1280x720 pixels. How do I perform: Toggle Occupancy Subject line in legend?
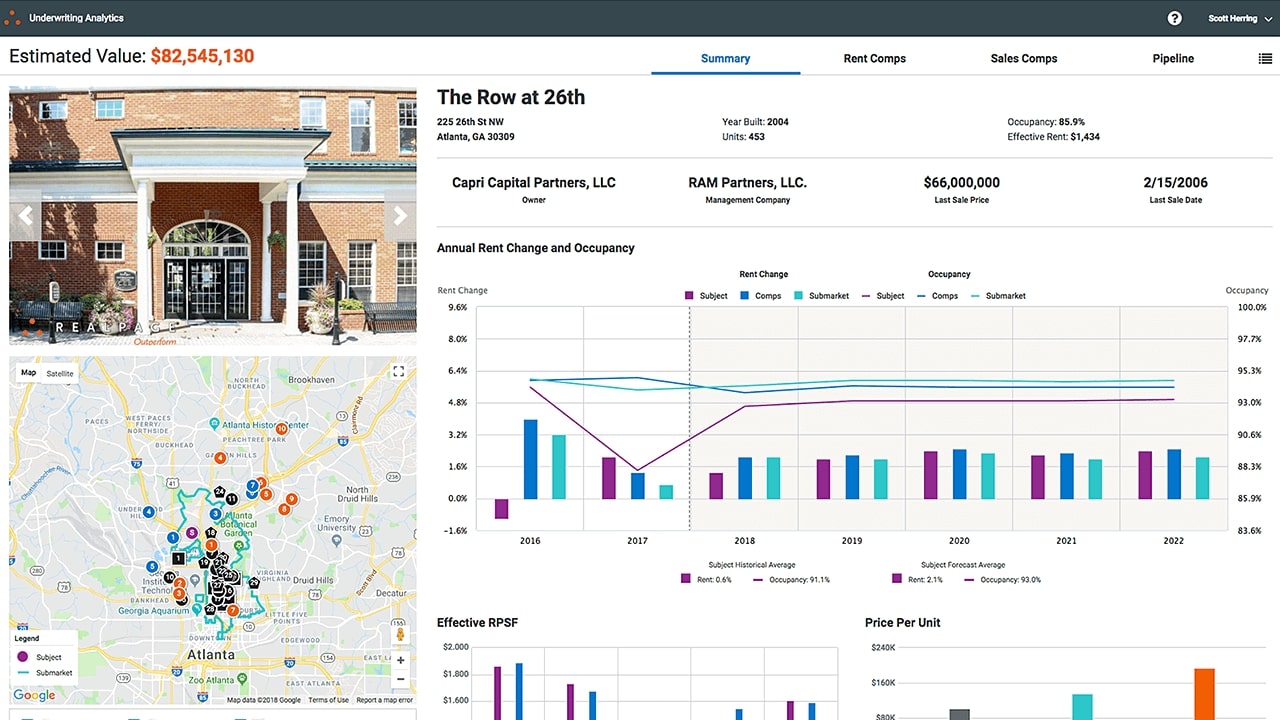(x=884, y=296)
